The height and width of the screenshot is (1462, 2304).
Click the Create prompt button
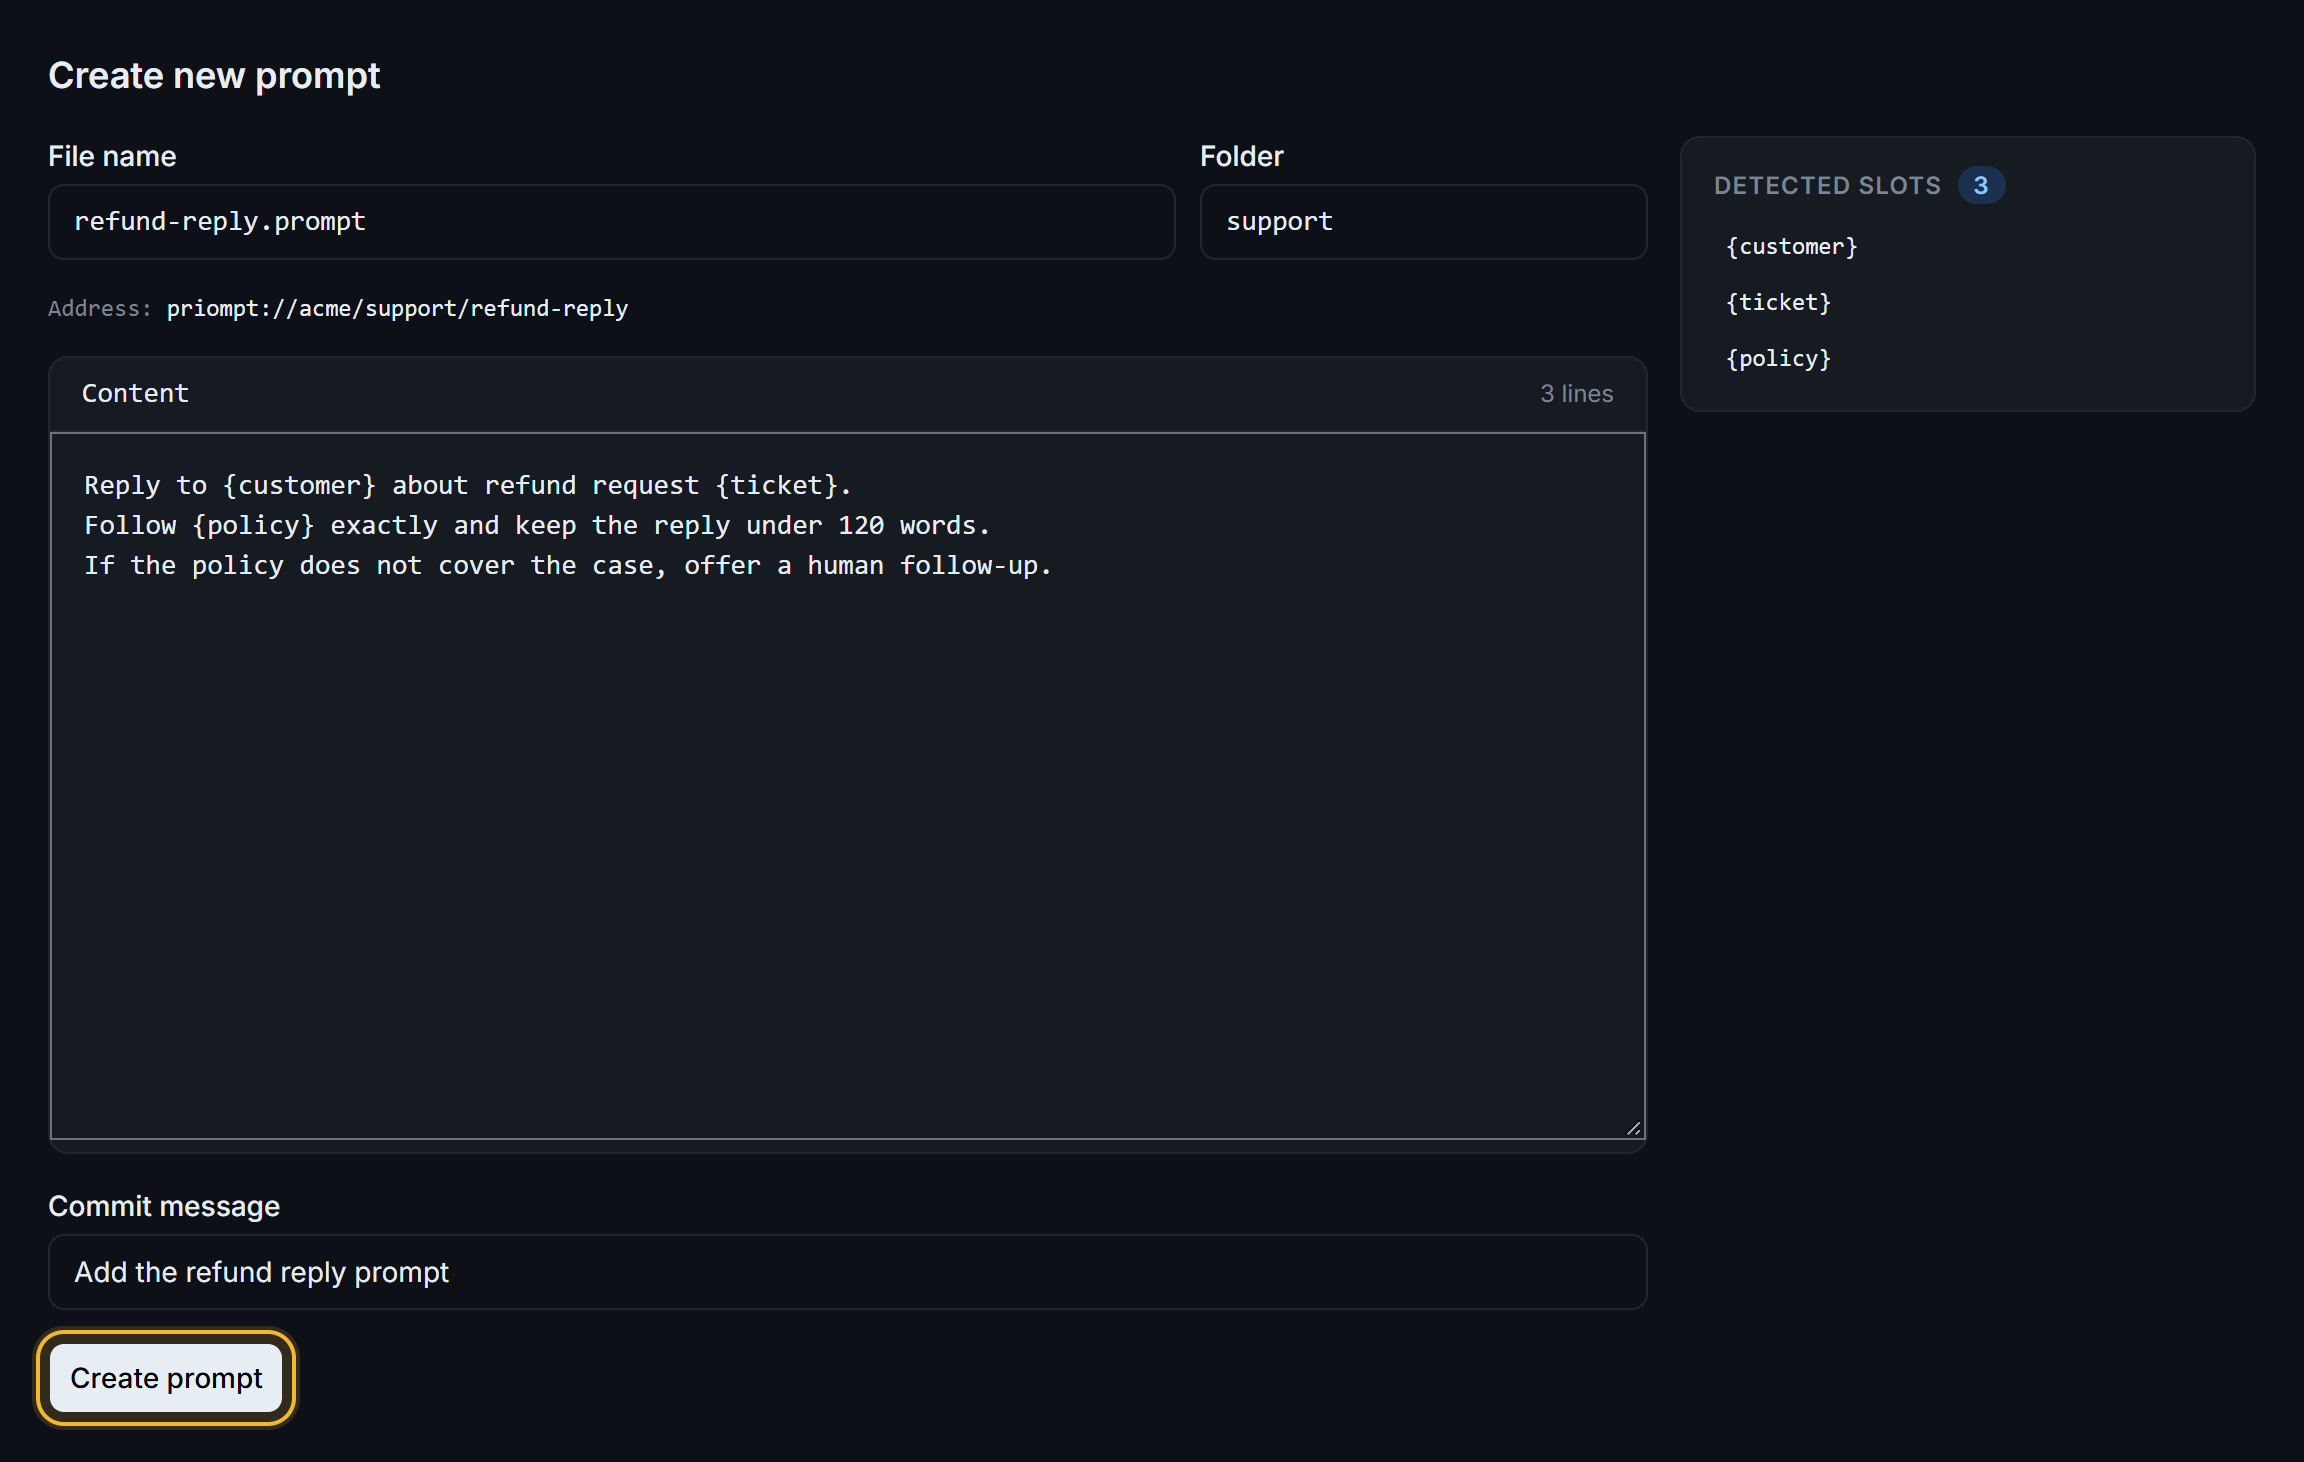click(166, 1378)
